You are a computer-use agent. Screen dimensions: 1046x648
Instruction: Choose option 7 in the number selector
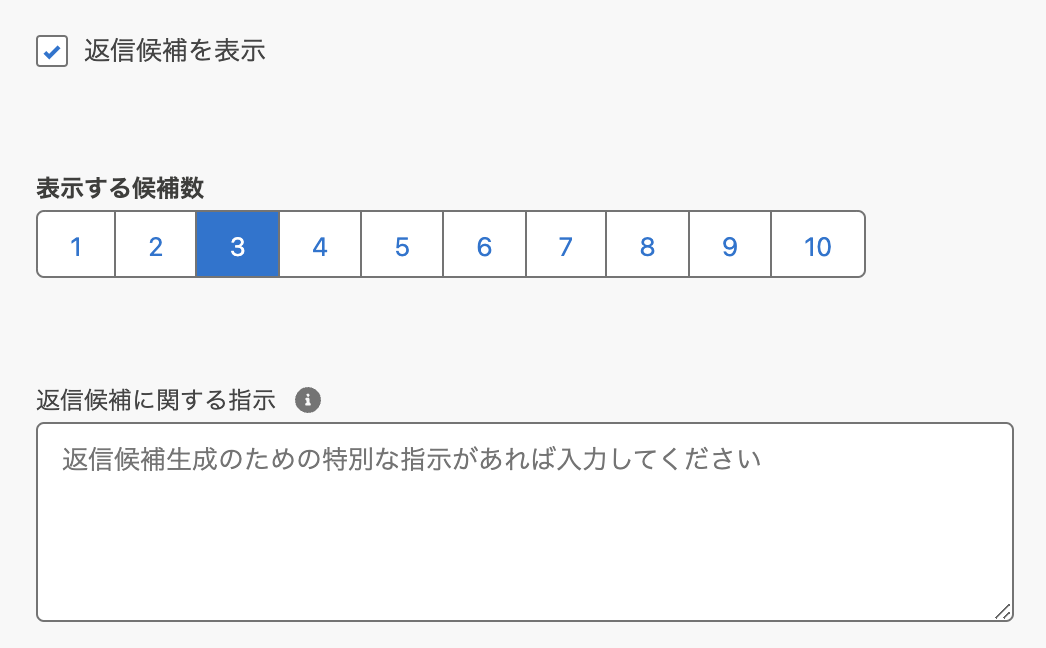click(x=566, y=244)
